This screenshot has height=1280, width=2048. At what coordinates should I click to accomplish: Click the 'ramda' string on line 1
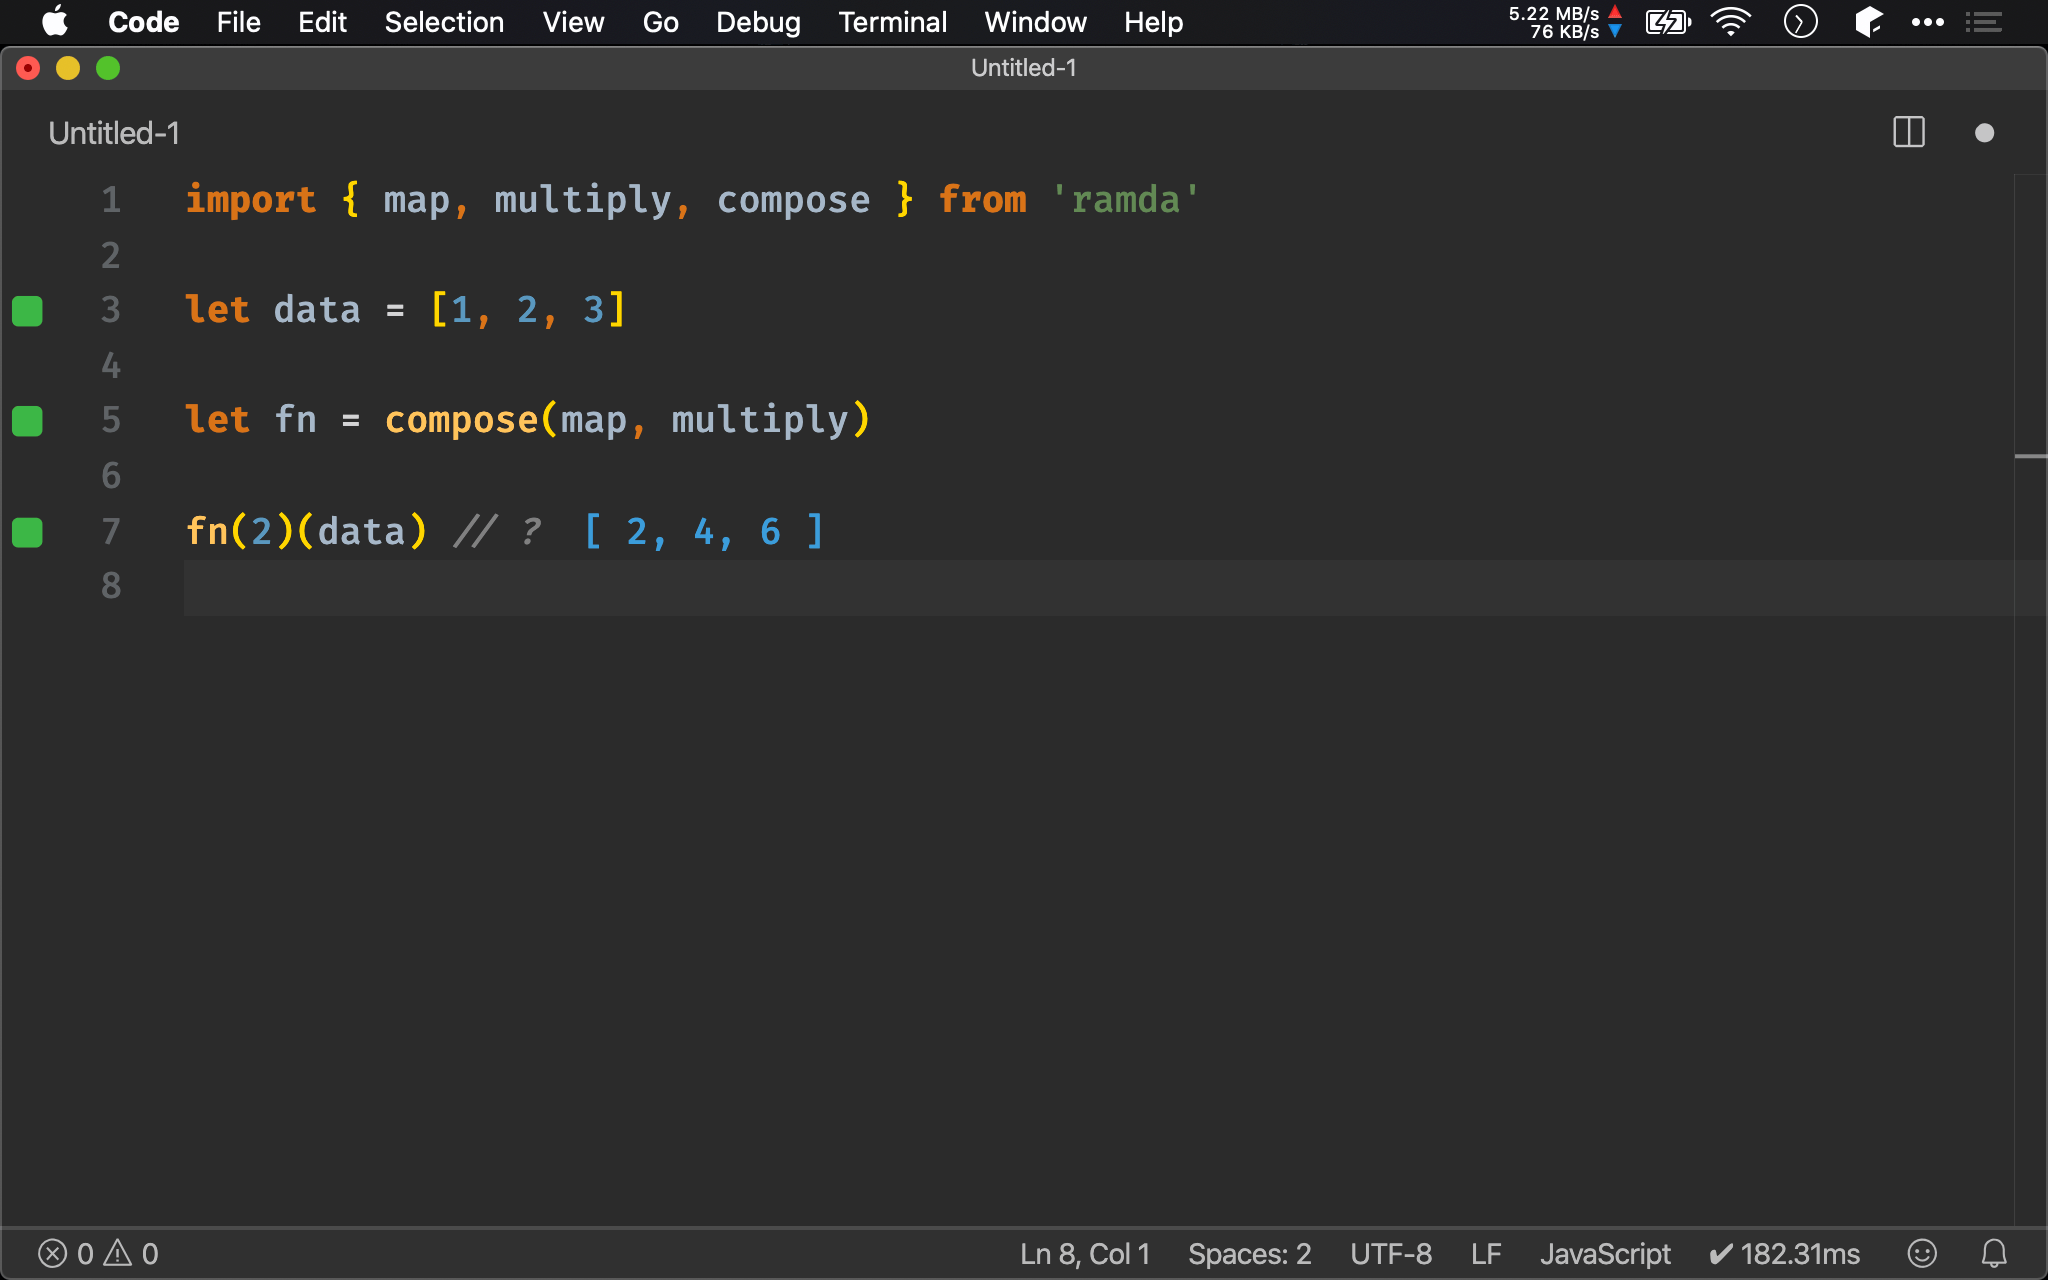pyautogui.click(x=1125, y=200)
